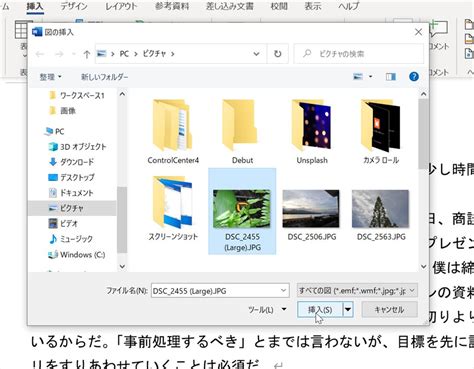Open the 整理 dropdown menu
Image resolution: width=474 pixels, height=369 pixels.
tap(50, 77)
